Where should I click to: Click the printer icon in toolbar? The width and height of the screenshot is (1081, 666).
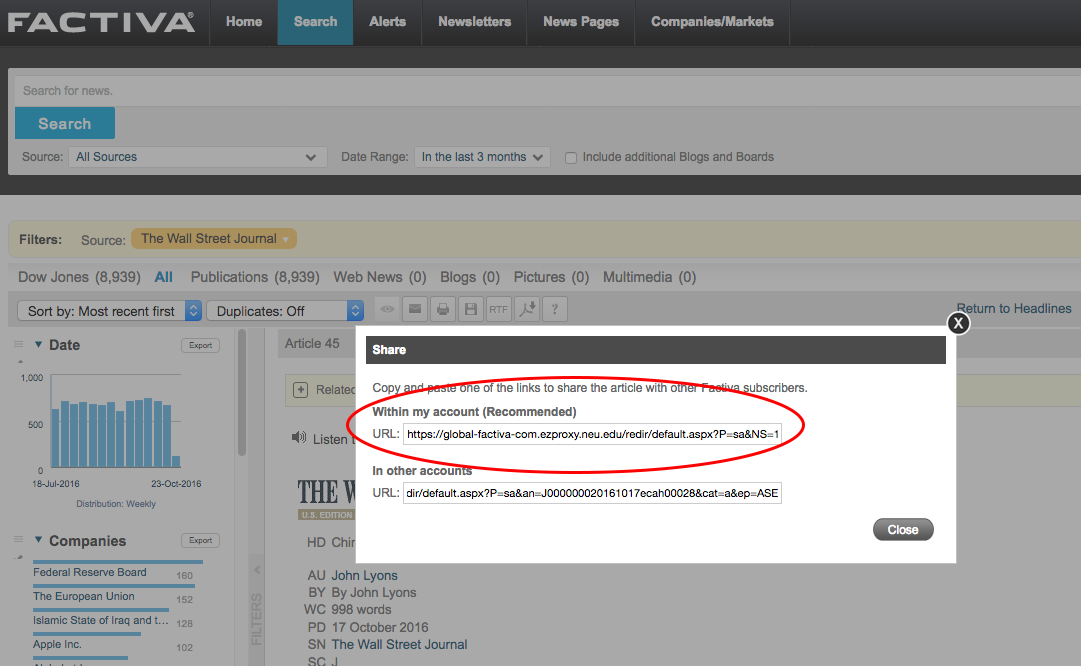[x=443, y=309]
